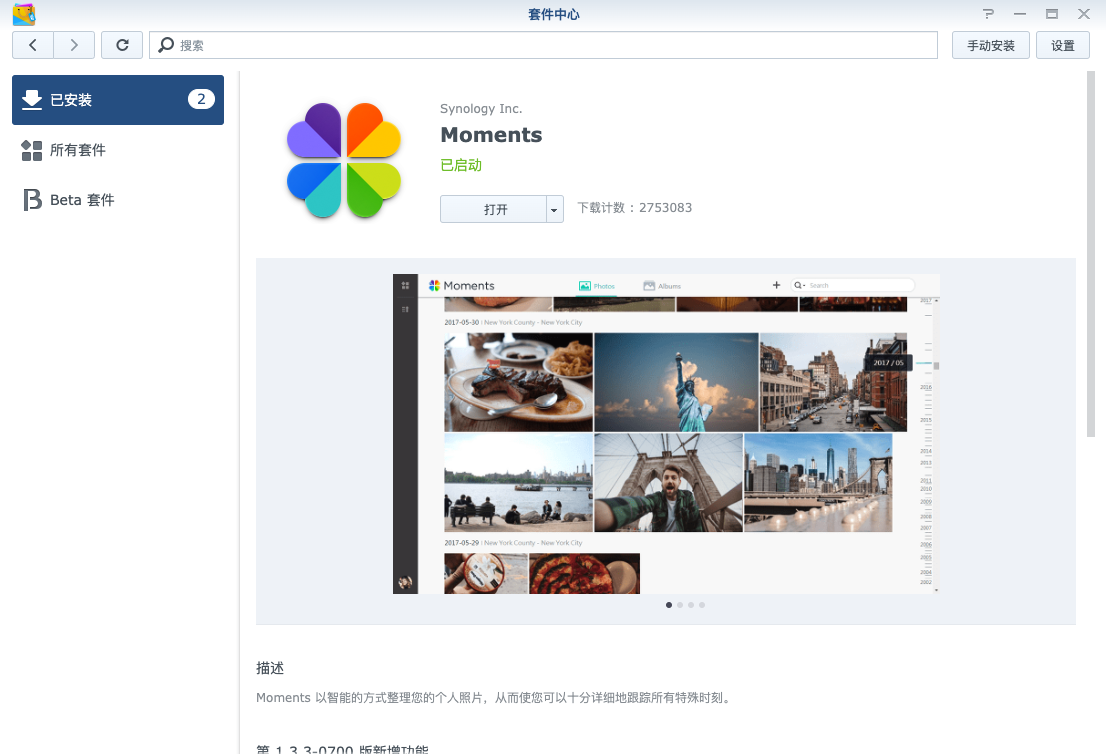This screenshot has height=754, width=1106.
Task: Click the installed count badge 2
Action: click(x=201, y=99)
